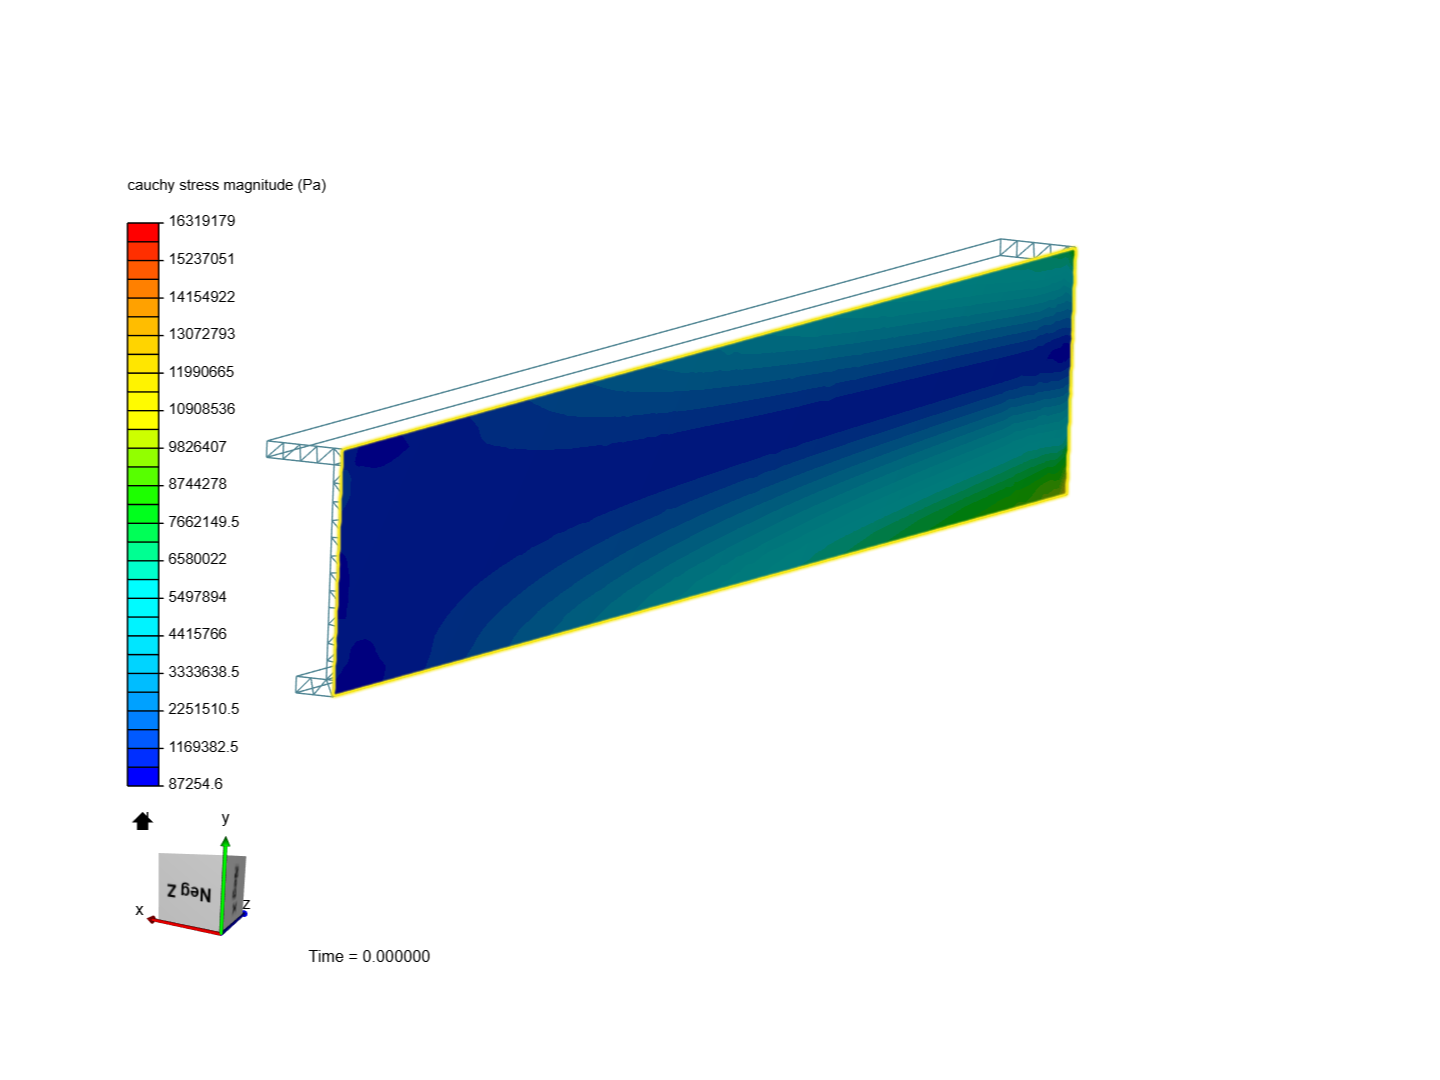Click the legend value 9826407
1440x1080 pixels.
198,447
